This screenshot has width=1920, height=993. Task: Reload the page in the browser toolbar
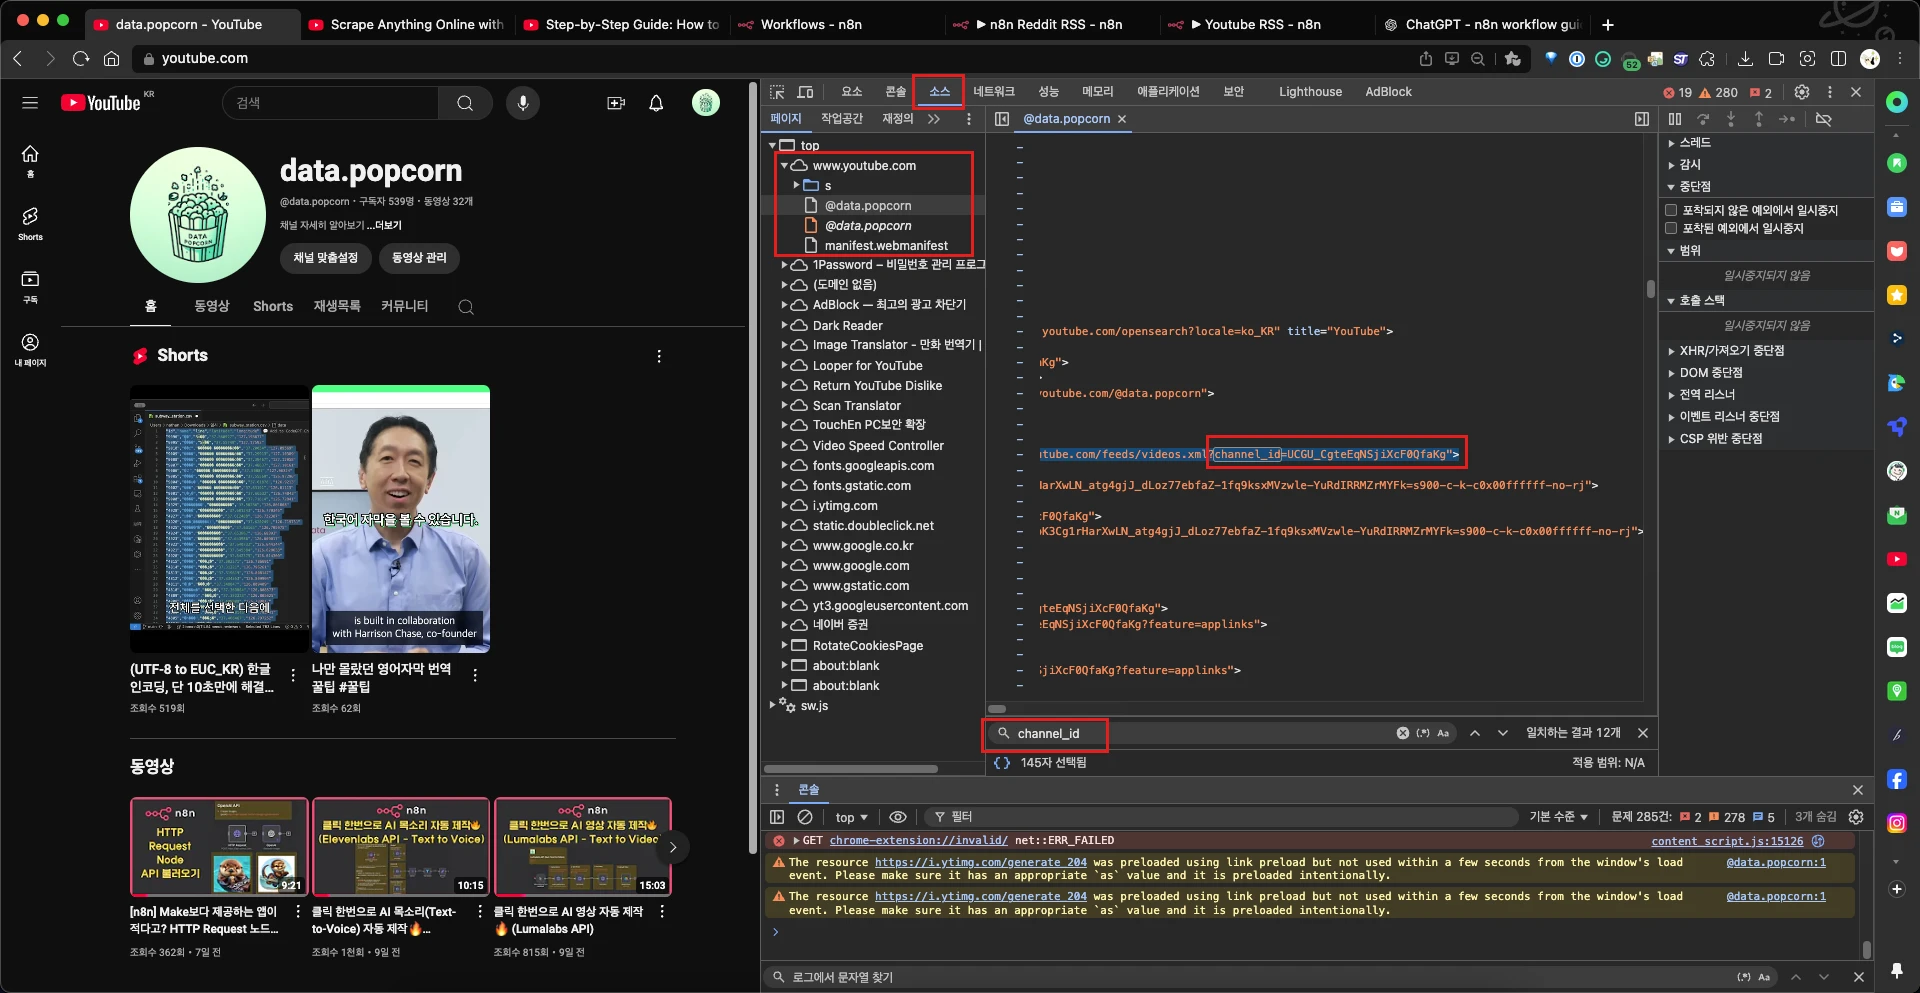[81, 59]
